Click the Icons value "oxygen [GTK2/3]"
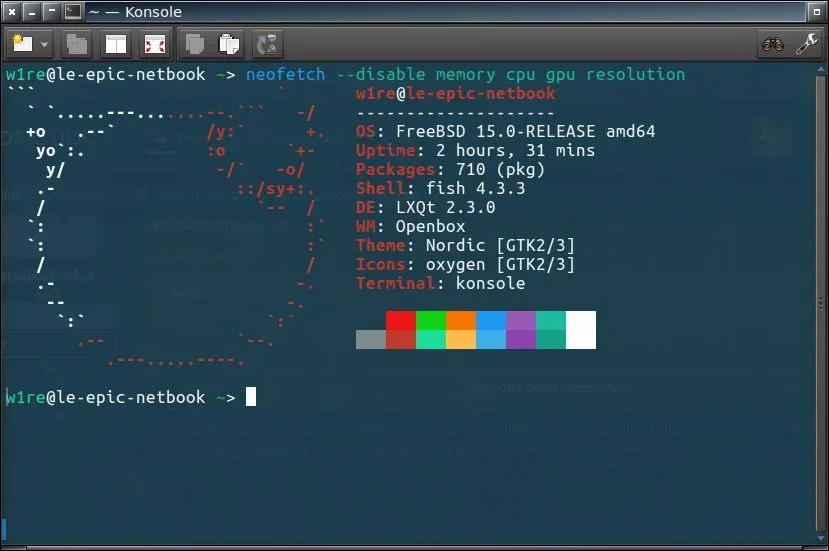Viewport: 829px width, 551px height. (500, 264)
